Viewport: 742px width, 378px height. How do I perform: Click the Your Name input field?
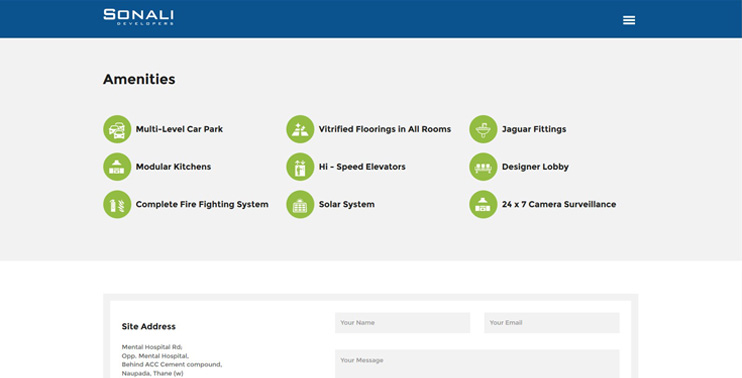[x=402, y=323]
